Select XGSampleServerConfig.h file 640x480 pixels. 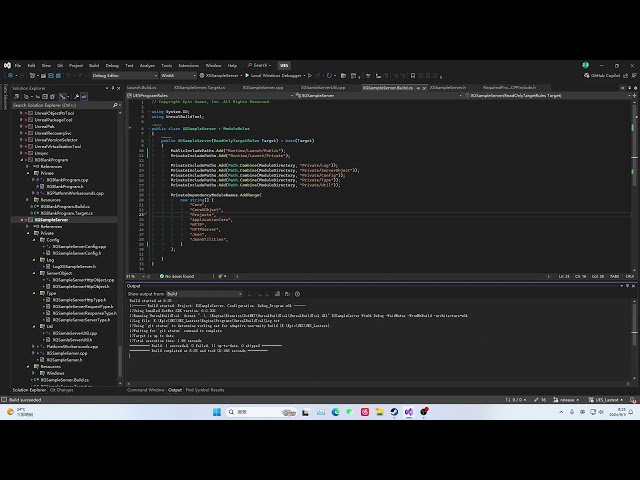(x=77, y=253)
